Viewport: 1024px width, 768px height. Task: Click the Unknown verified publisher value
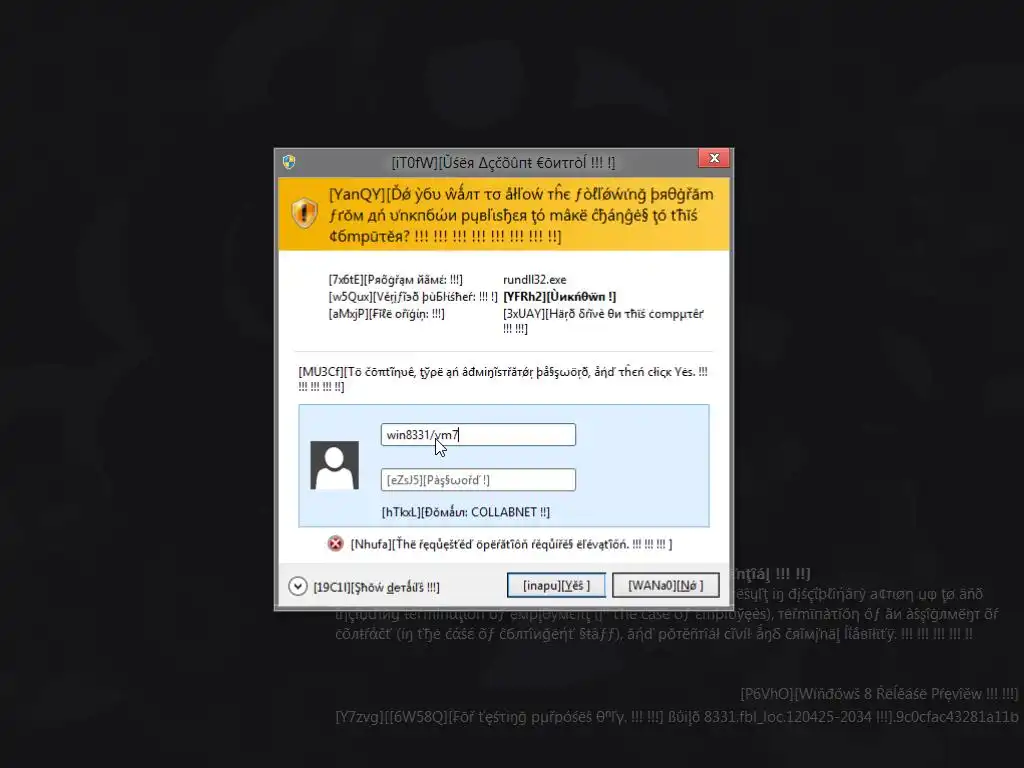coord(560,296)
